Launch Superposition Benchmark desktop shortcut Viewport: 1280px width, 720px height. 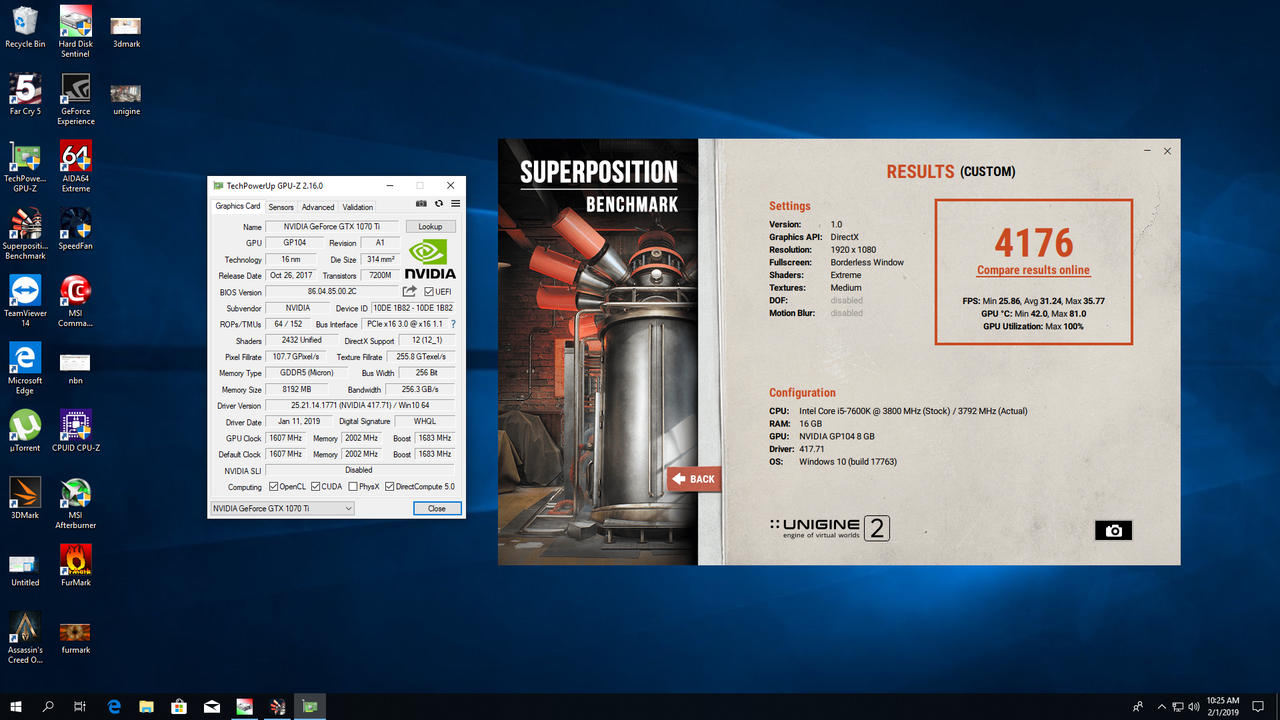25,233
